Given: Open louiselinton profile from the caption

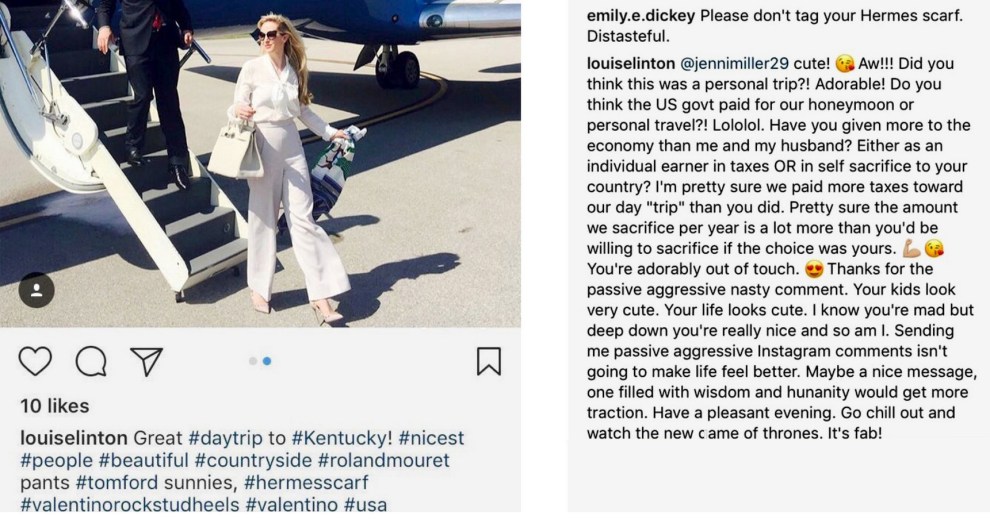Looking at the screenshot, I should tap(73, 439).
